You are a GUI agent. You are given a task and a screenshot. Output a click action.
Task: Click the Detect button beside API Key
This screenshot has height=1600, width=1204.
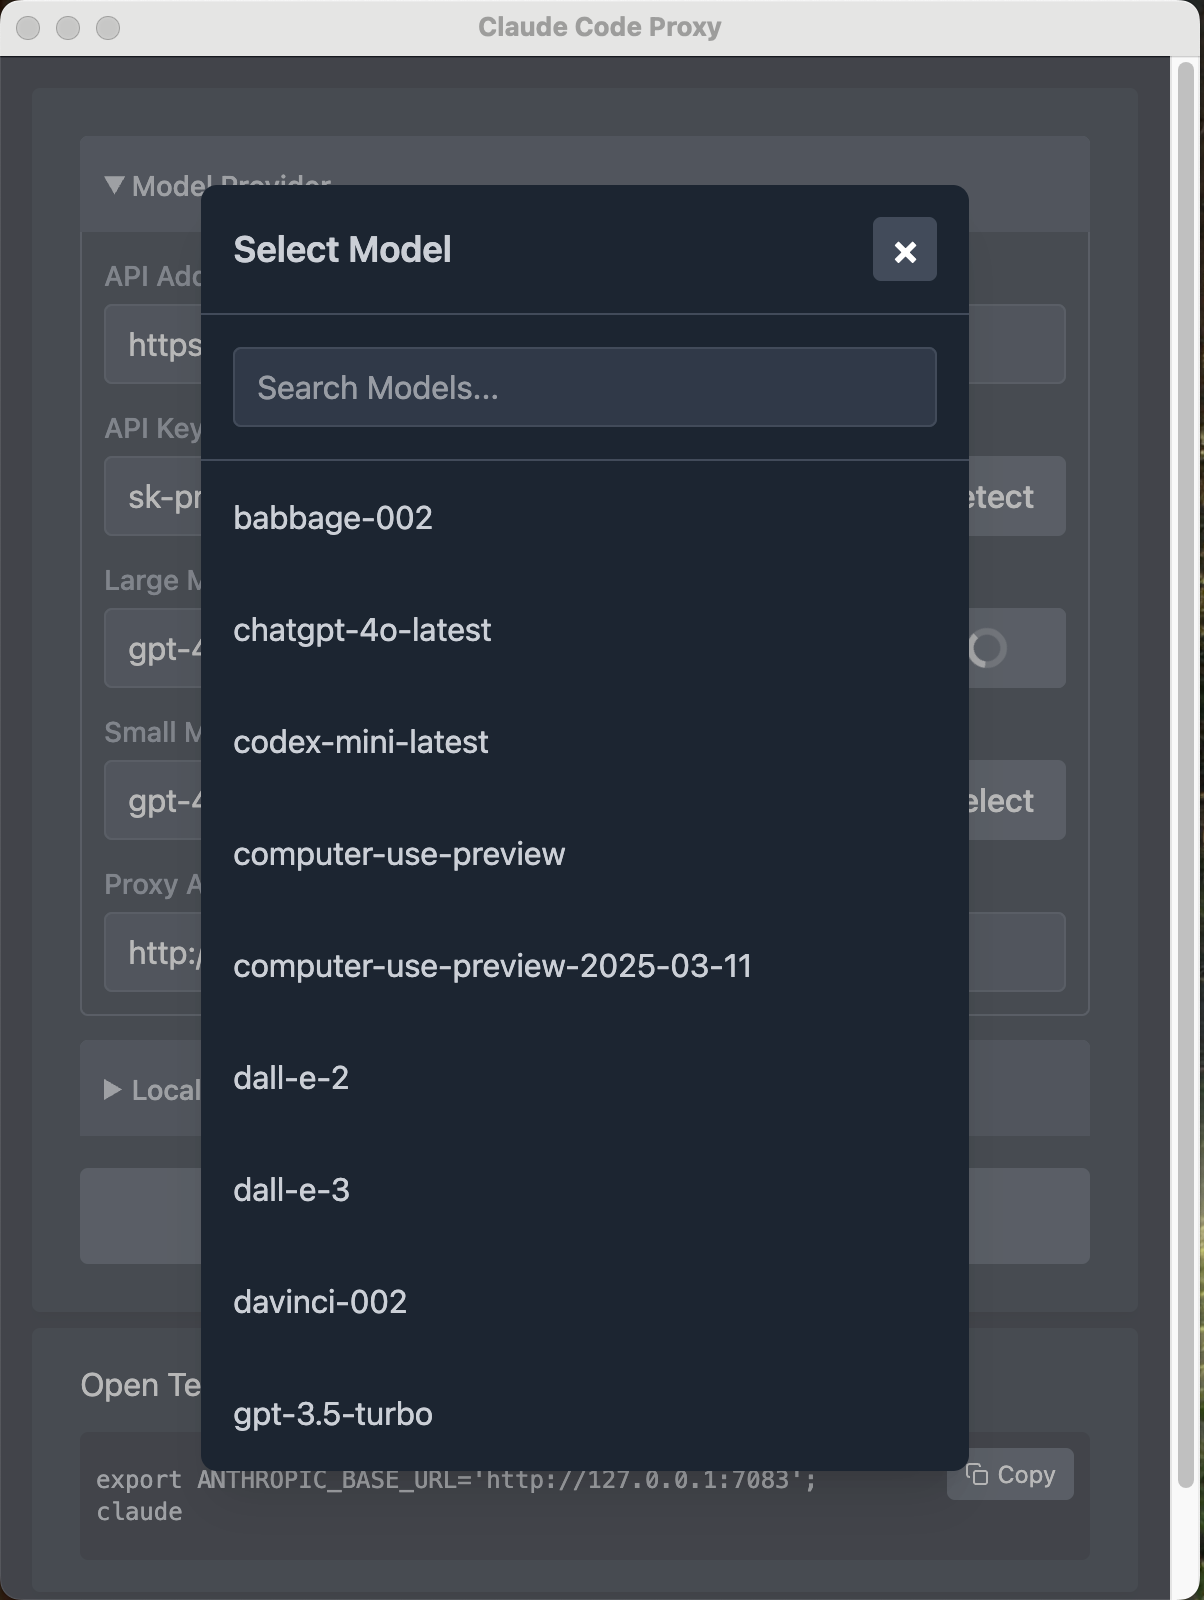point(1016,496)
